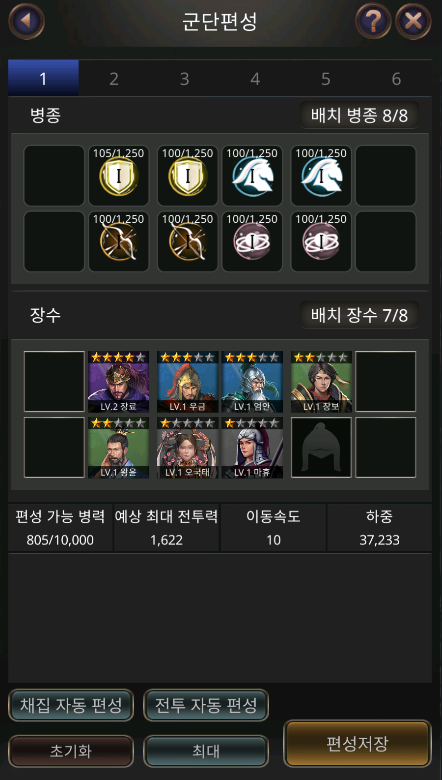The width and height of the screenshot is (442, 780).
Task: Save formation with 편성저장 button
Action: coord(357,744)
